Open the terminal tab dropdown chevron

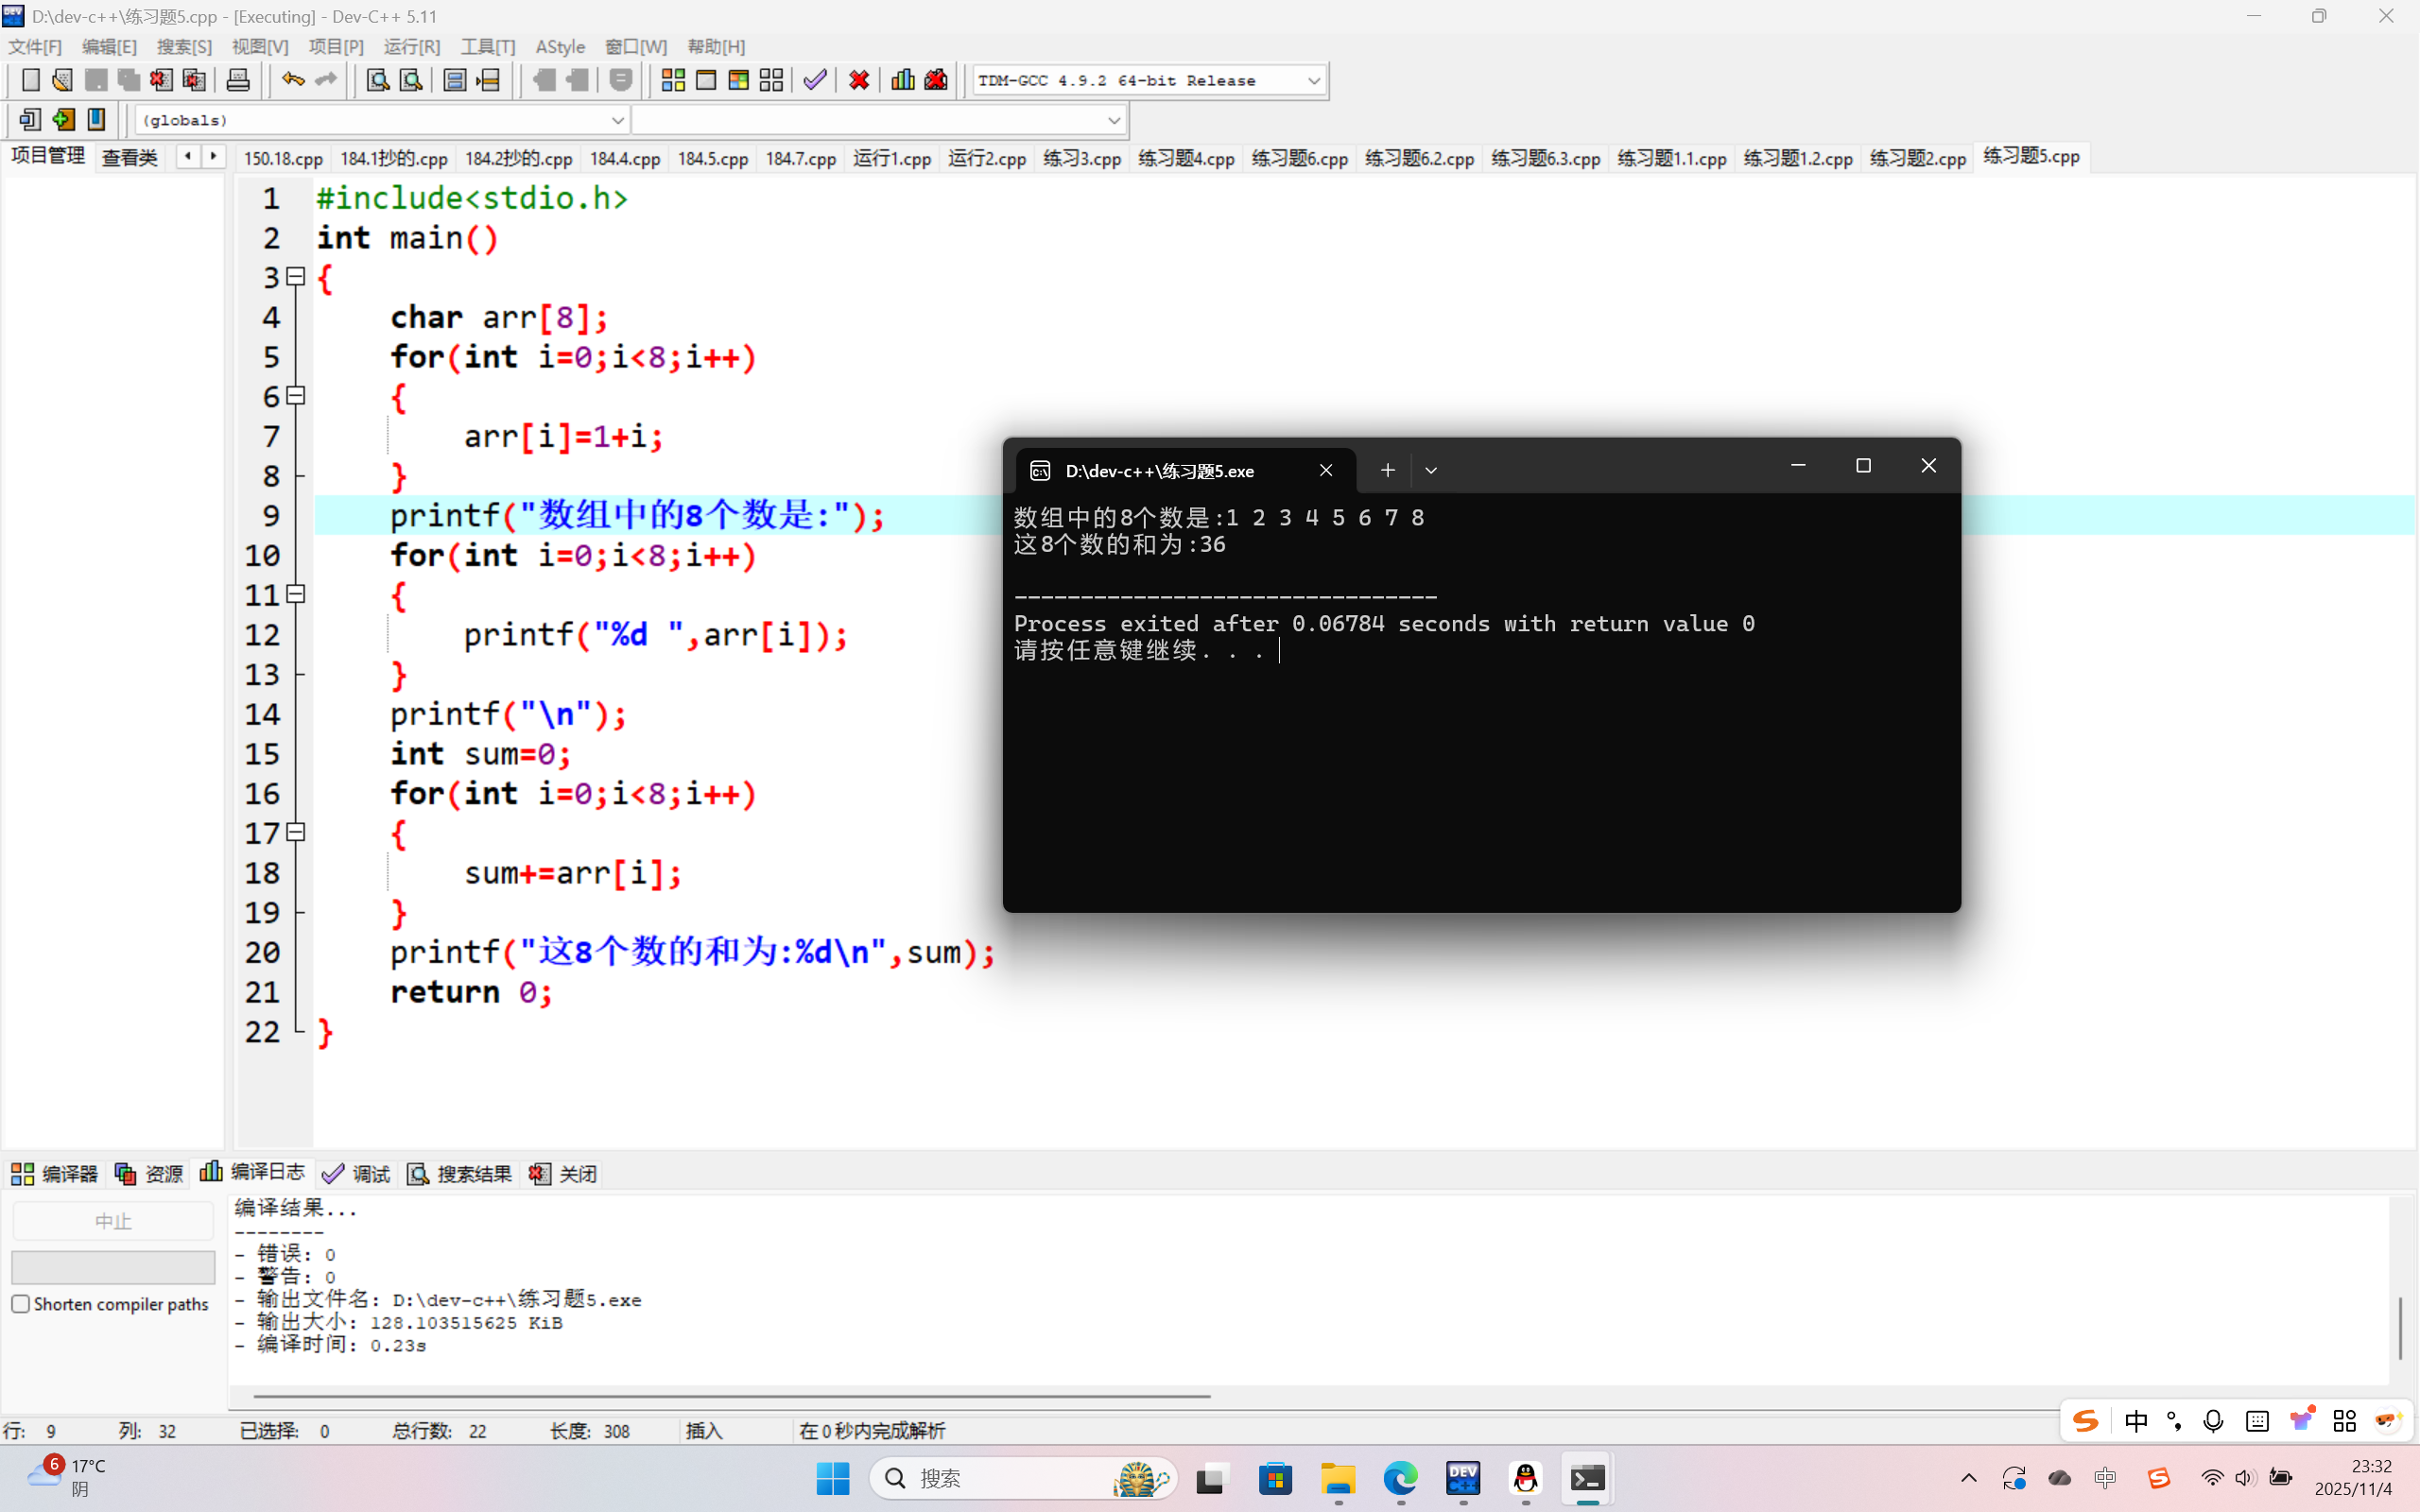click(x=1431, y=470)
